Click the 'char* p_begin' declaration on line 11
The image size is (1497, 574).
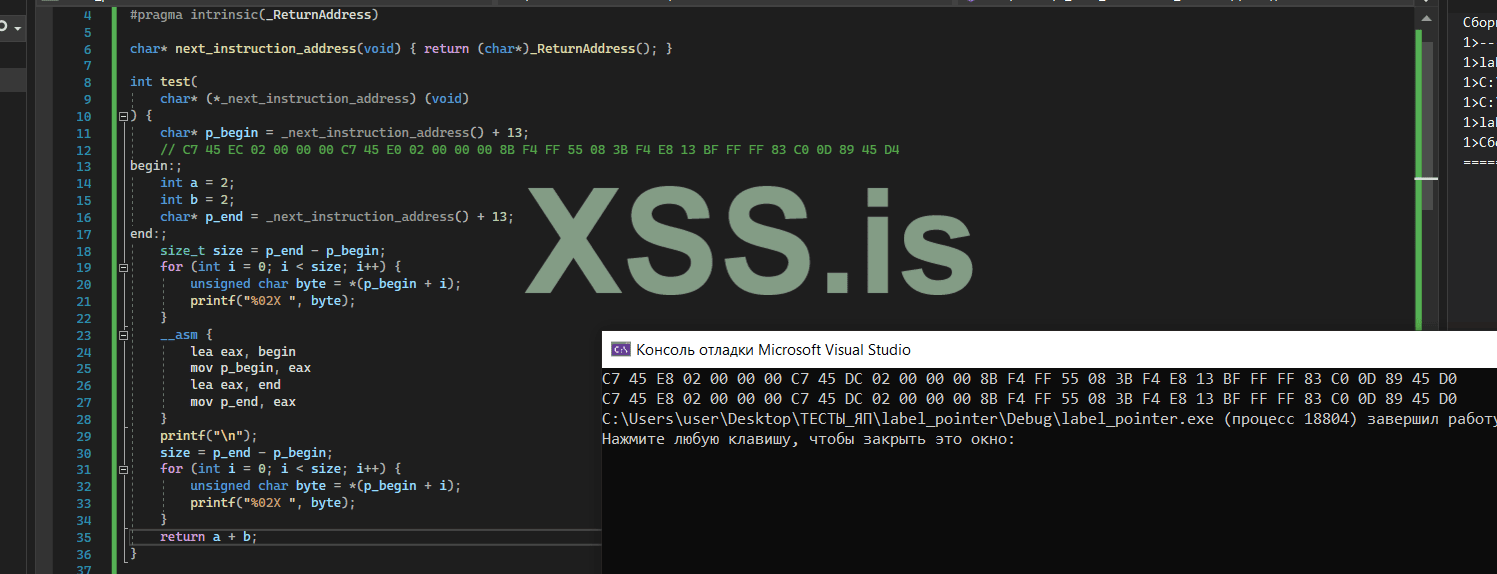click(x=344, y=133)
